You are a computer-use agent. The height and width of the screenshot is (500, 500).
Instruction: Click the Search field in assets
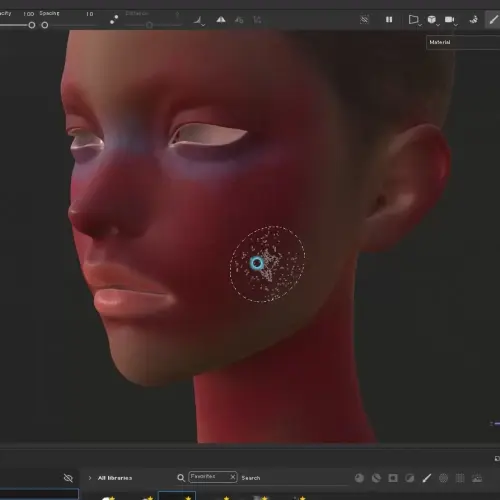pos(293,478)
